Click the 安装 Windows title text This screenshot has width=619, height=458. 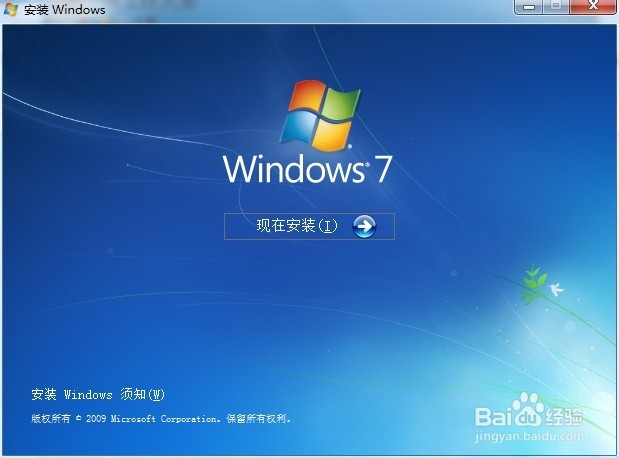tap(65, 9)
